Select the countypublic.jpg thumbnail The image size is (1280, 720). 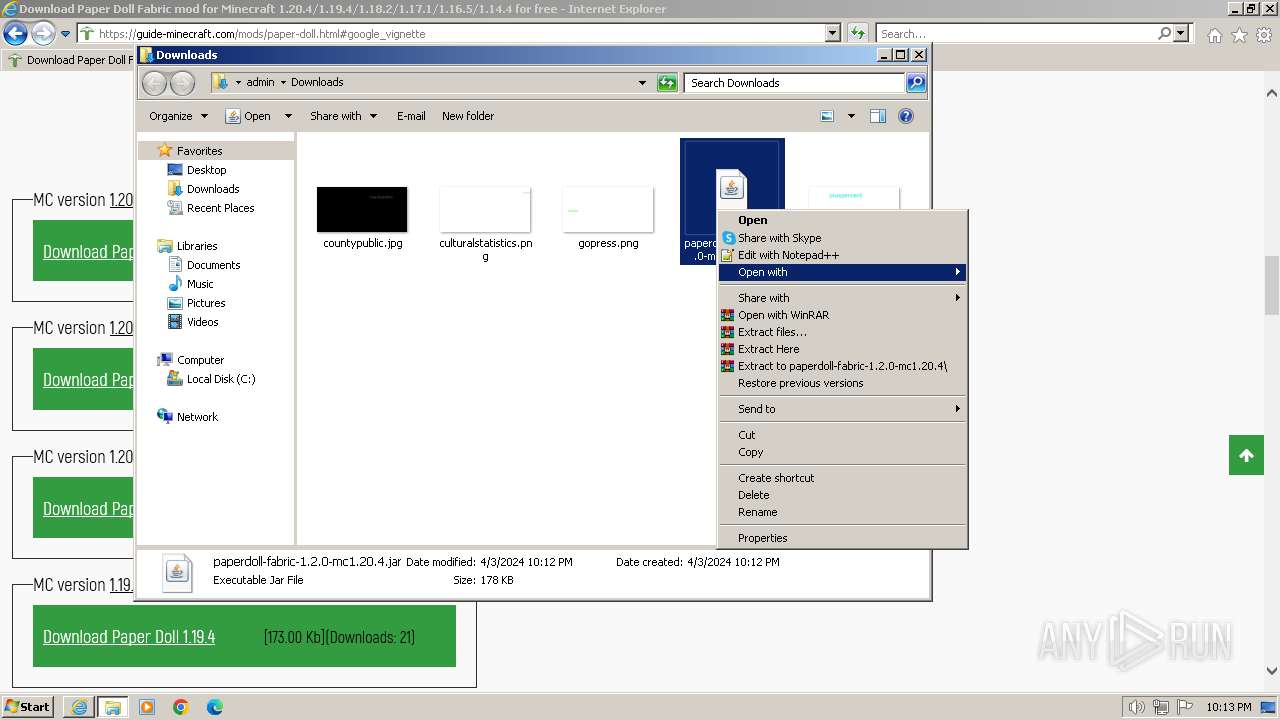click(362, 209)
